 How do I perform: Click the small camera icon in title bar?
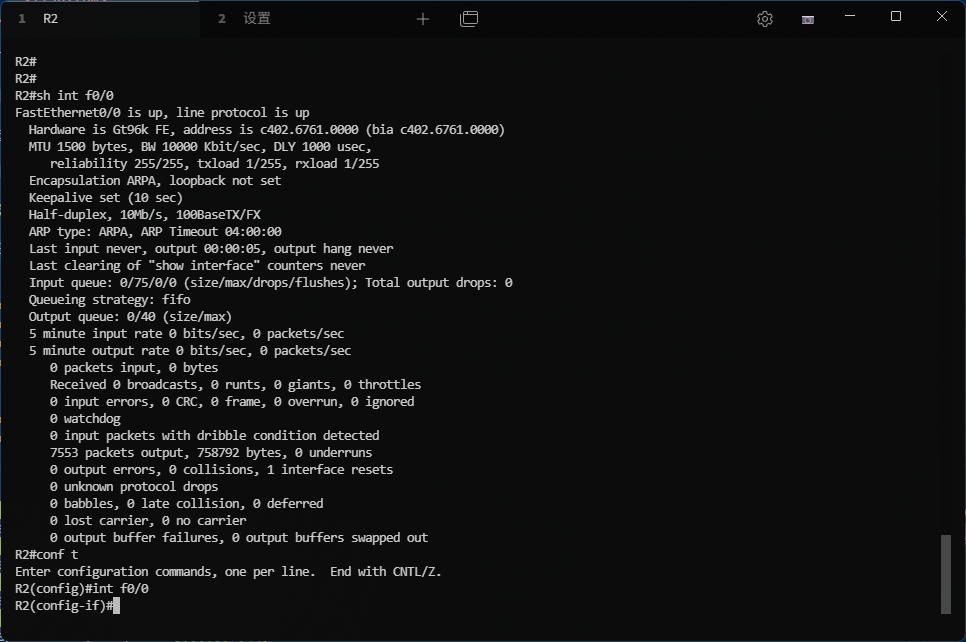pyautogui.click(x=808, y=19)
